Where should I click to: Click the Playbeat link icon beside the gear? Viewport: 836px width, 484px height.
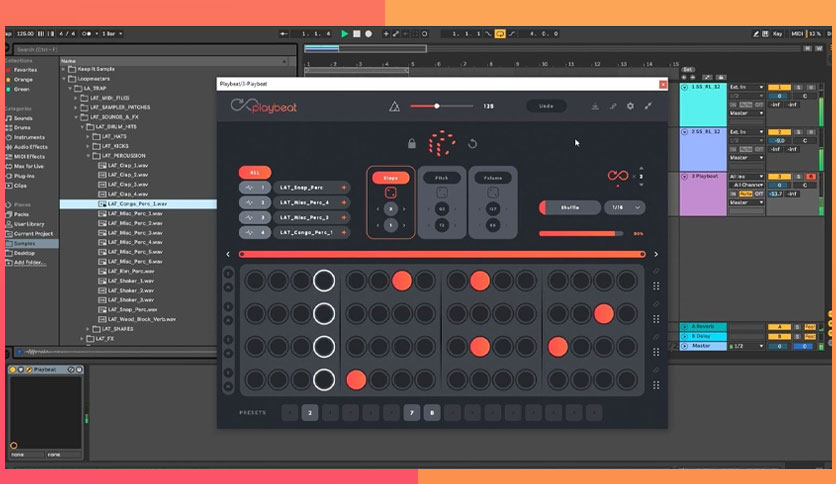(613, 107)
